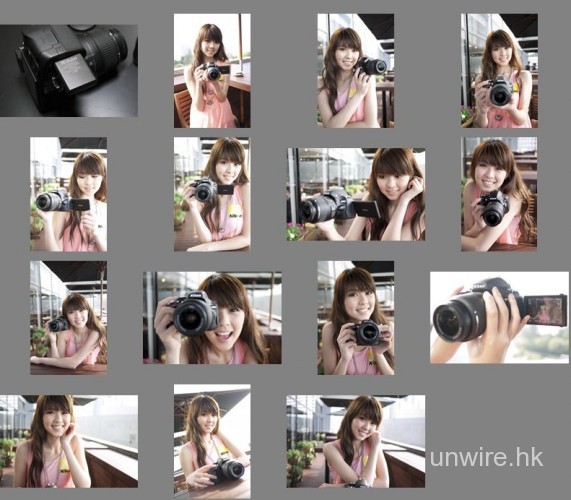View photo of girl looking down at flip screen
The width and height of the screenshot is (571, 500).
(68, 194)
